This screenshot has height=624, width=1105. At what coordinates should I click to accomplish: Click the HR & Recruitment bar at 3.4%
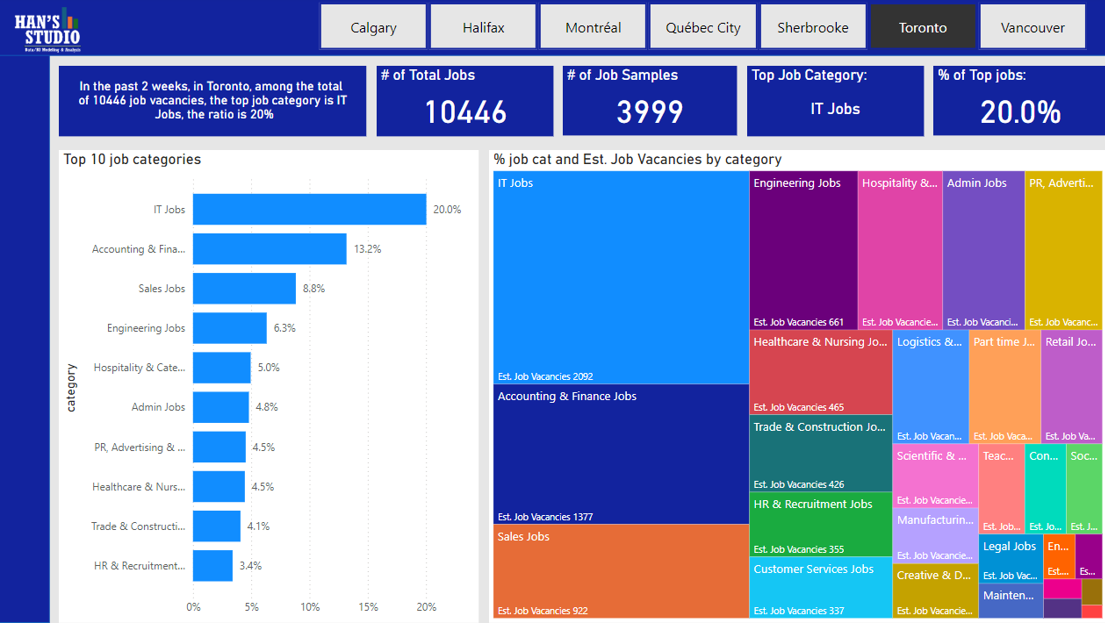pos(213,566)
